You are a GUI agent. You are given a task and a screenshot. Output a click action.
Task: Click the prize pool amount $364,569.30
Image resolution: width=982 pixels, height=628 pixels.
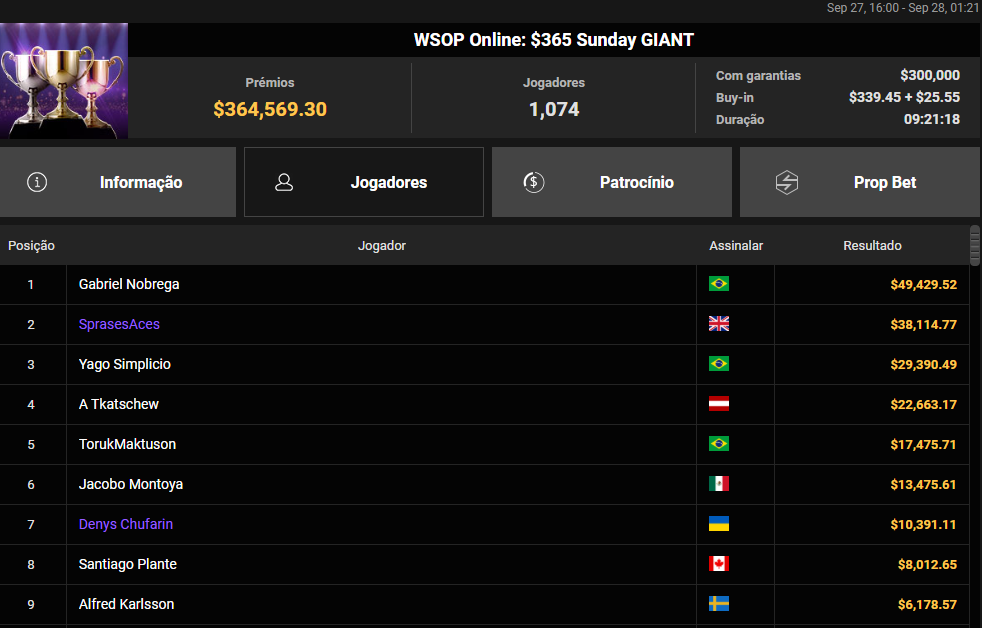270,110
